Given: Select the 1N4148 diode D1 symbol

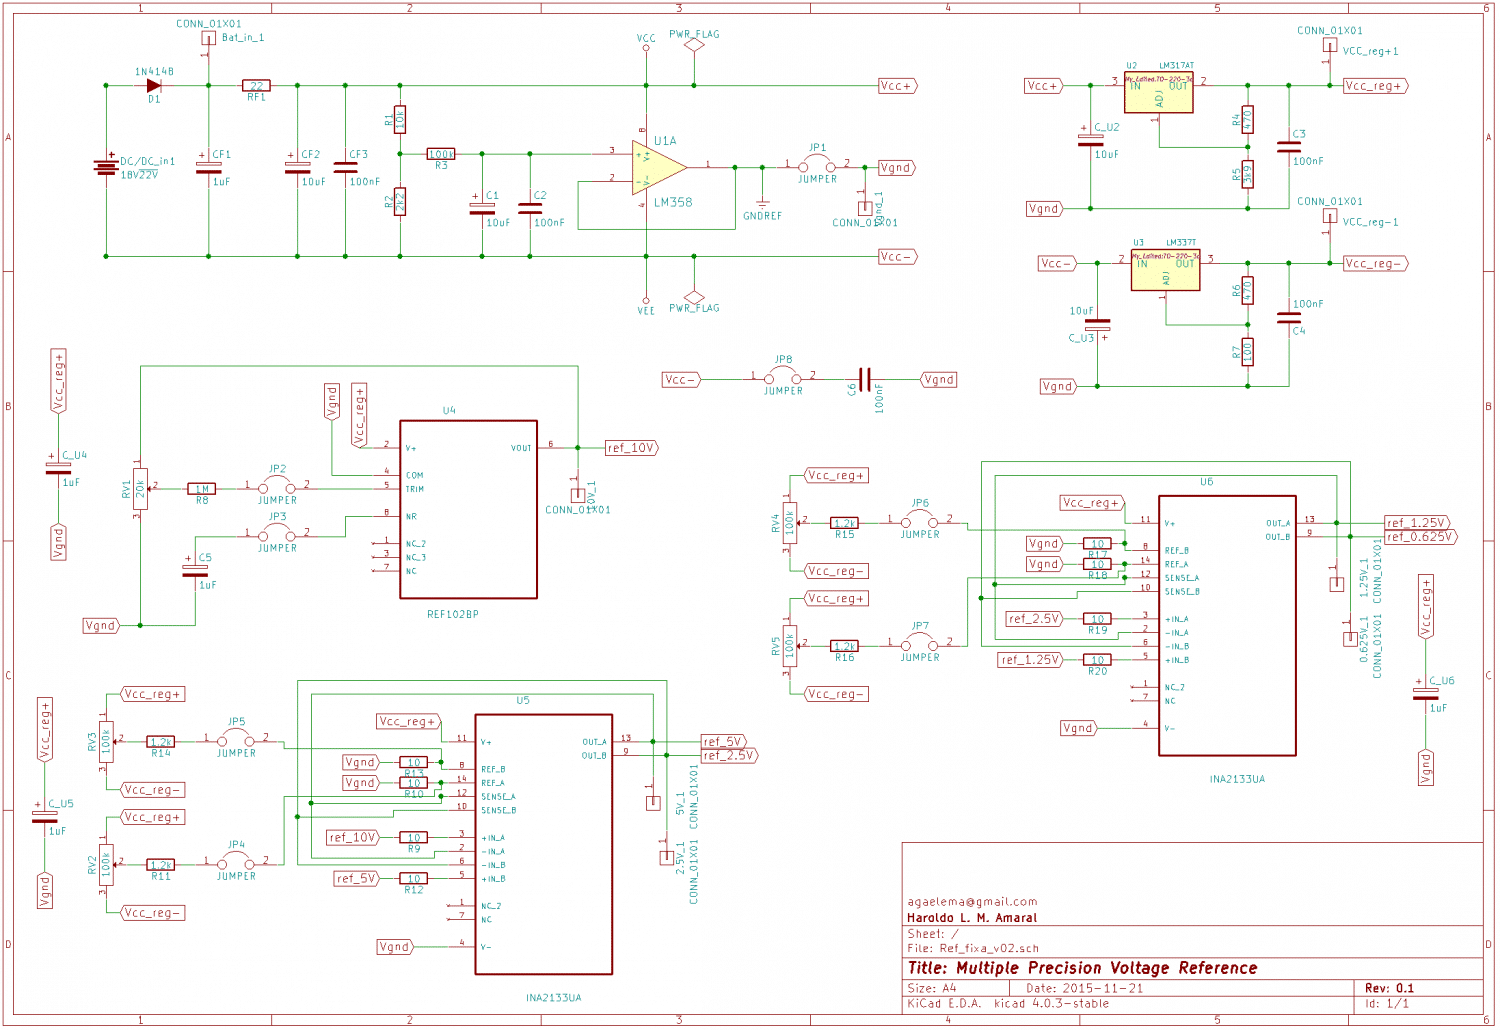Looking at the screenshot, I should pos(154,86).
